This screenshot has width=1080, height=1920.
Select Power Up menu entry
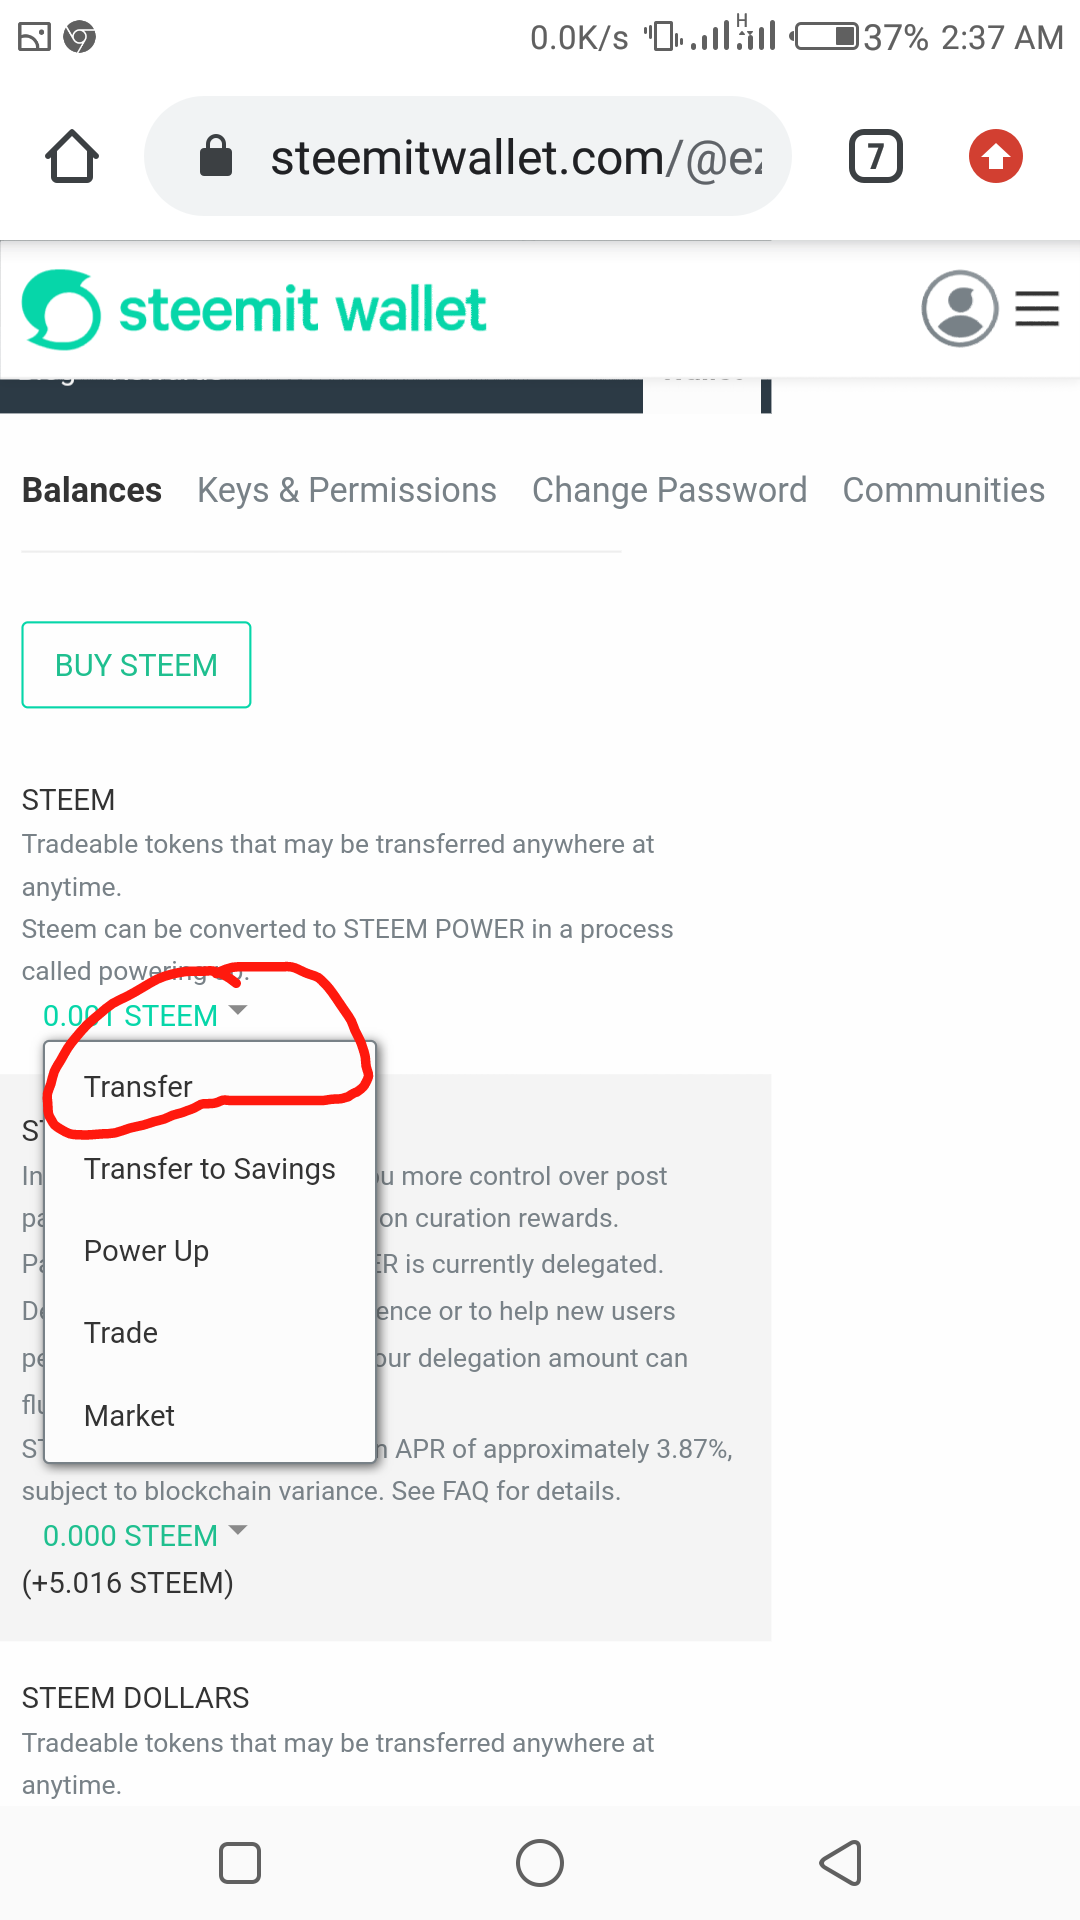147,1251
